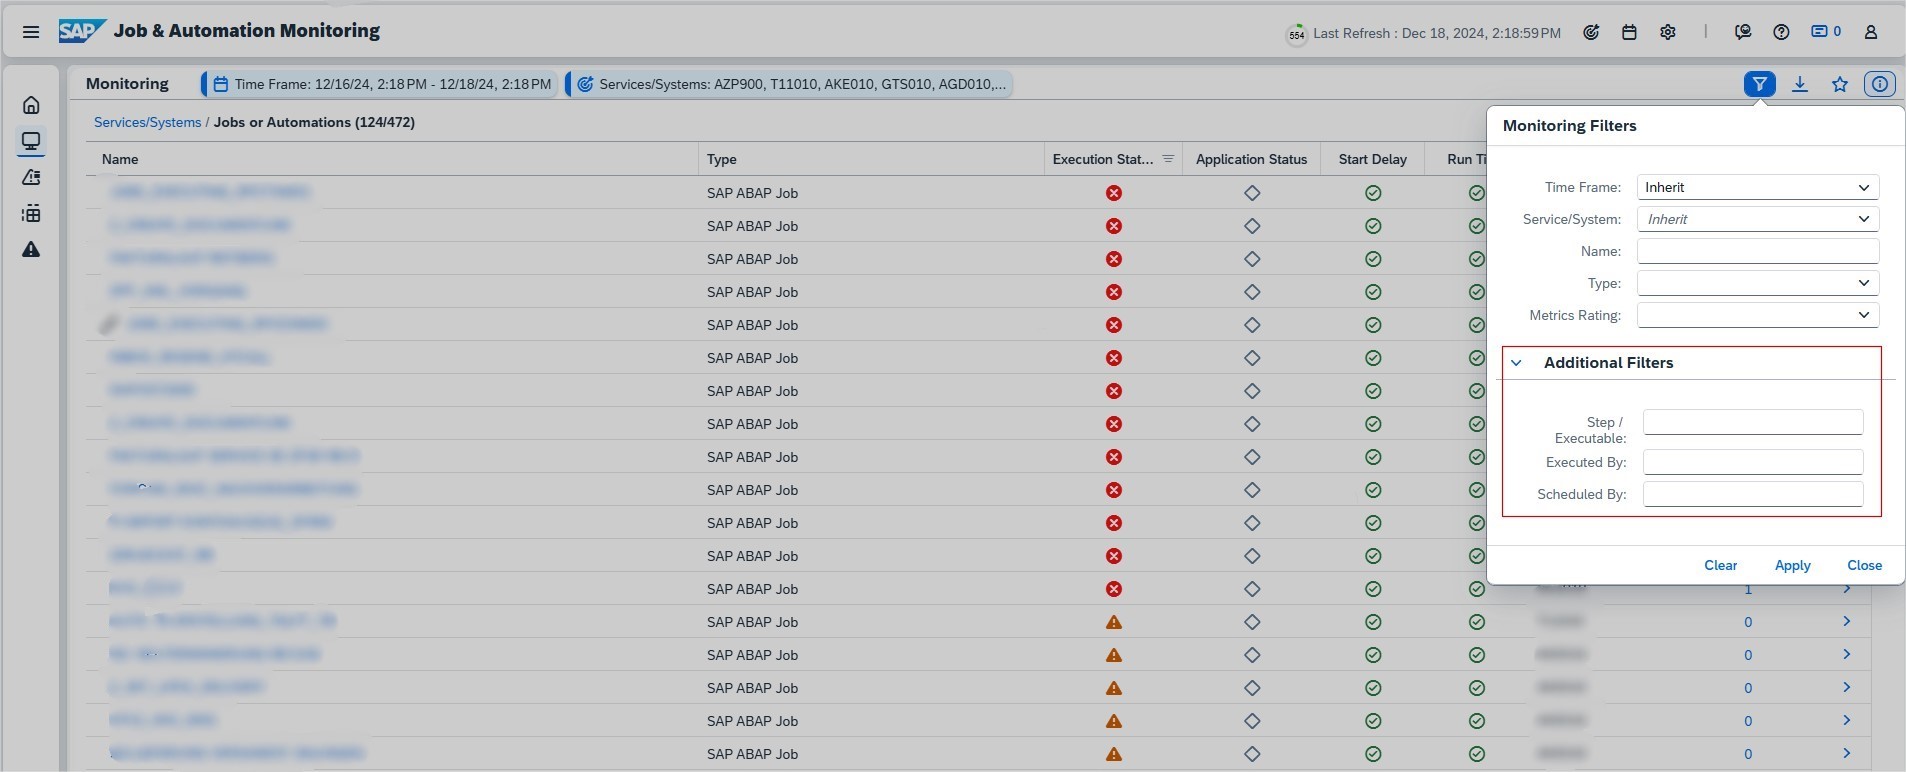Click the favorites star icon
The width and height of the screenshot is (1906, 772).
[x=1839, y=84]
